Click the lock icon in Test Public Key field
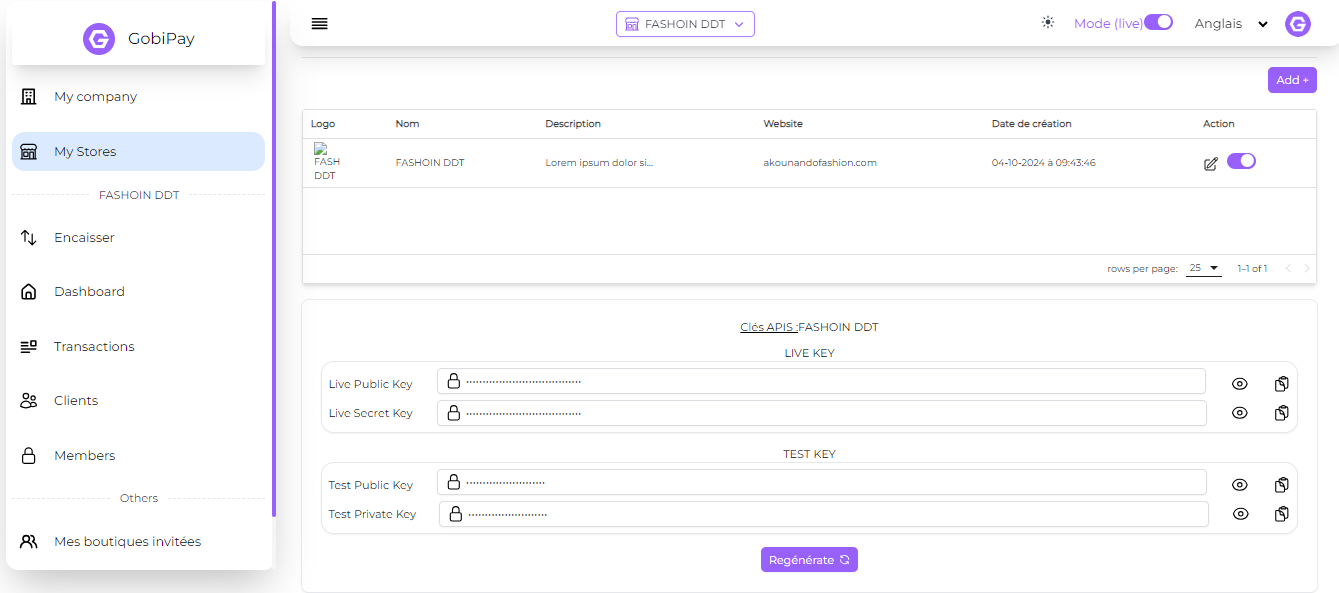The height and width of the screenshot is (593, 1339). pos(453,482)
